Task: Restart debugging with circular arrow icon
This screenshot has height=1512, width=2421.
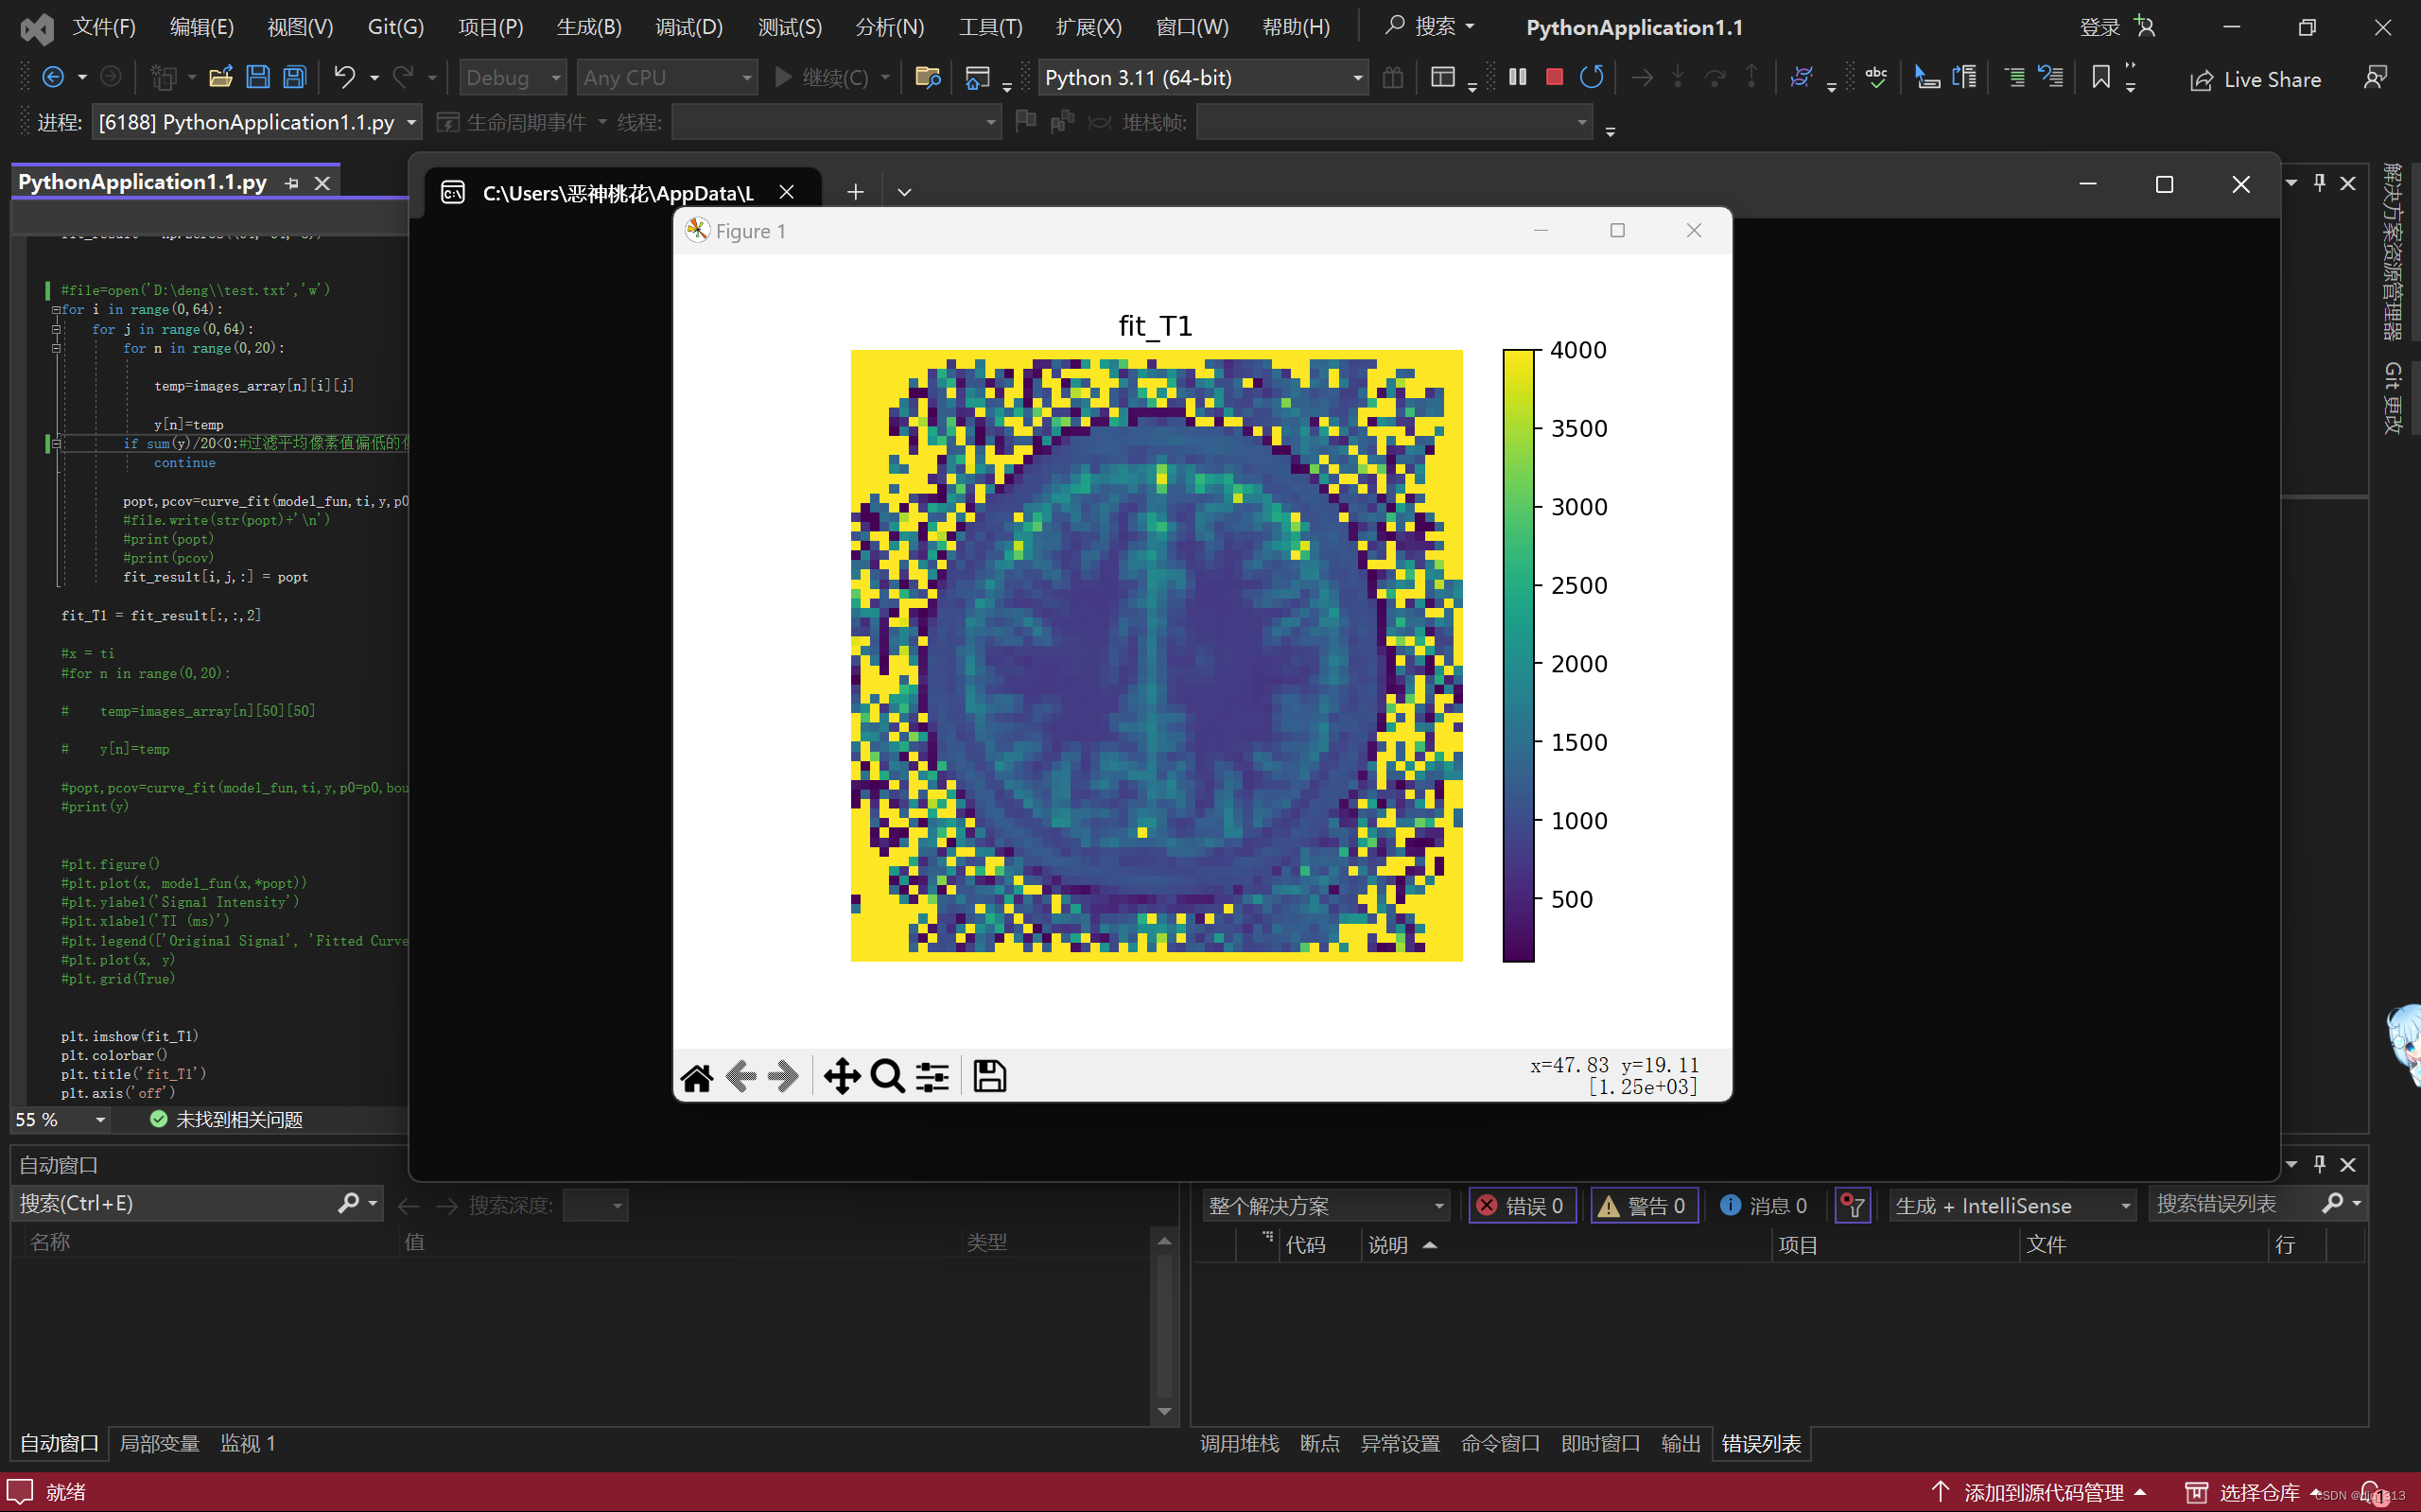Action: [1591, 77]
